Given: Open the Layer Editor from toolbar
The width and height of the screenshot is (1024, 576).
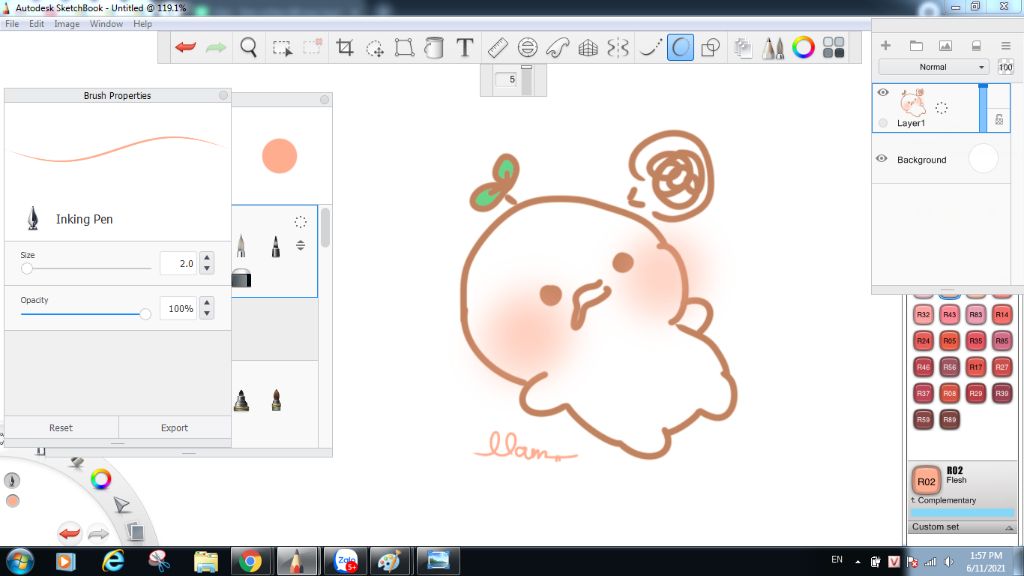Looking at the screenshot, I should [743, 47].
